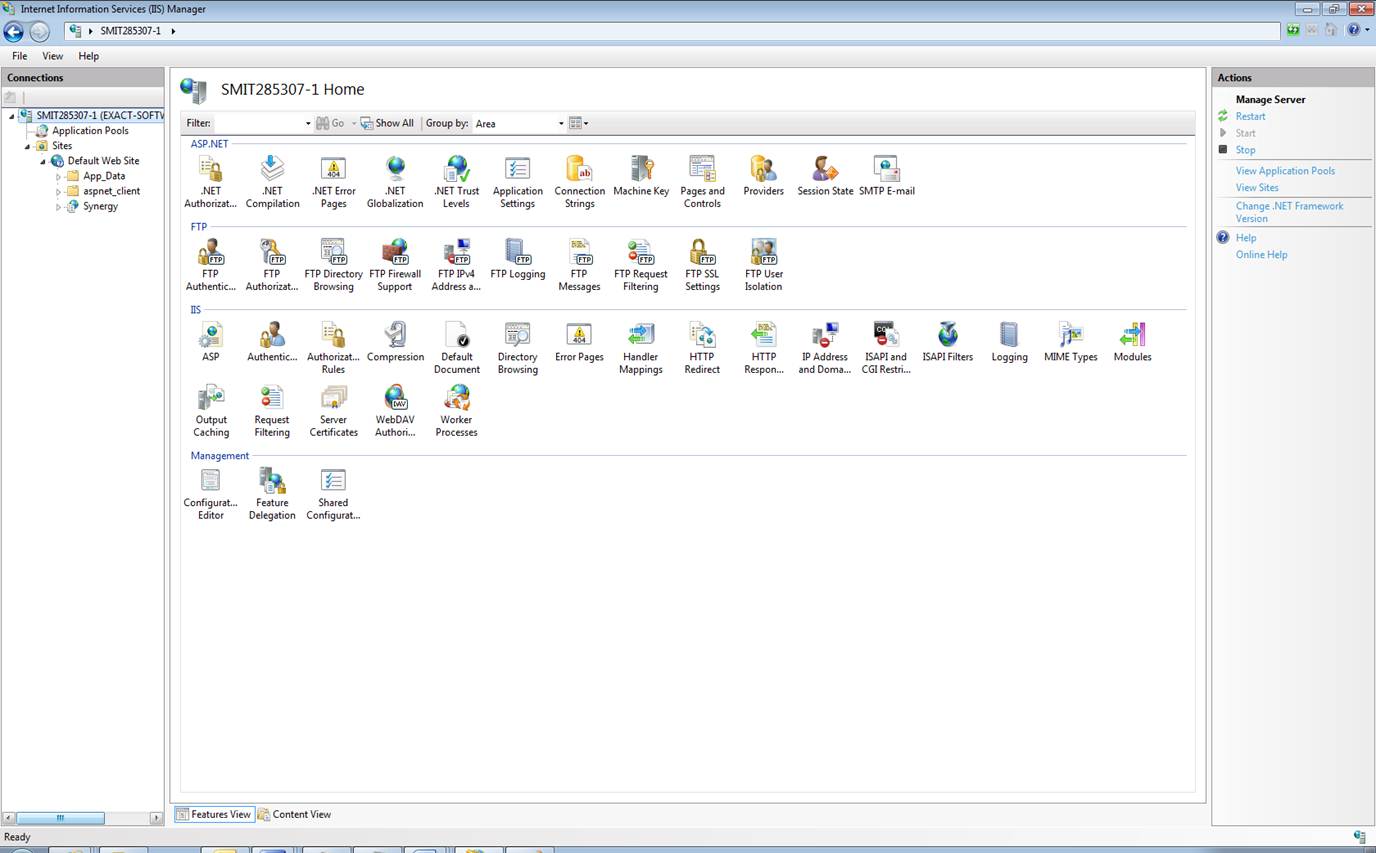Open IIS Compression feature
This screenshot has width=1376, height=853.
(x=395, y=342)
